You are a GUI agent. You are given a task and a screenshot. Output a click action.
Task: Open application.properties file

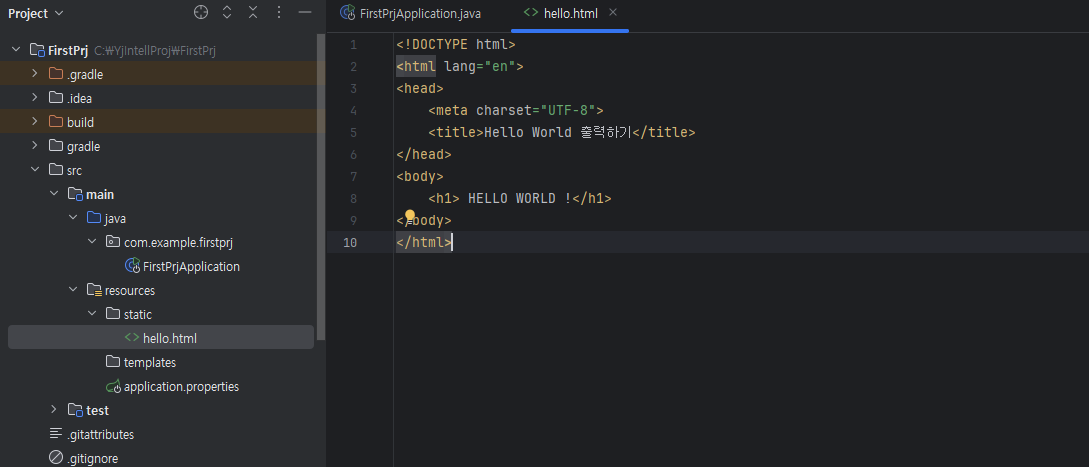[x=181, y=386]
